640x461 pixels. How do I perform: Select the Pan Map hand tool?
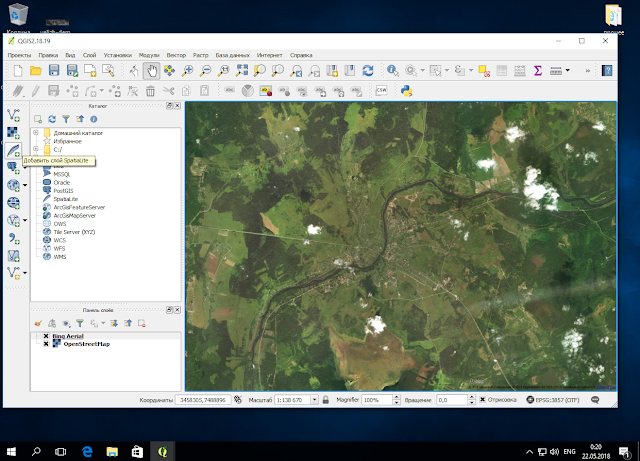(151, 71)
